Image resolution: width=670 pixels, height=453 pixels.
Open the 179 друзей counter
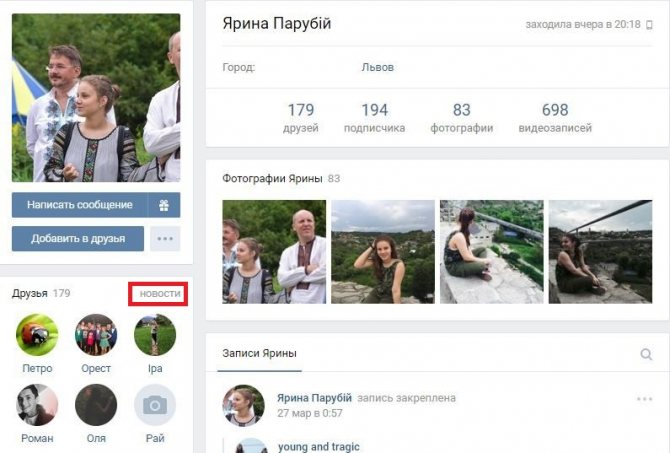tap(301, 118)
